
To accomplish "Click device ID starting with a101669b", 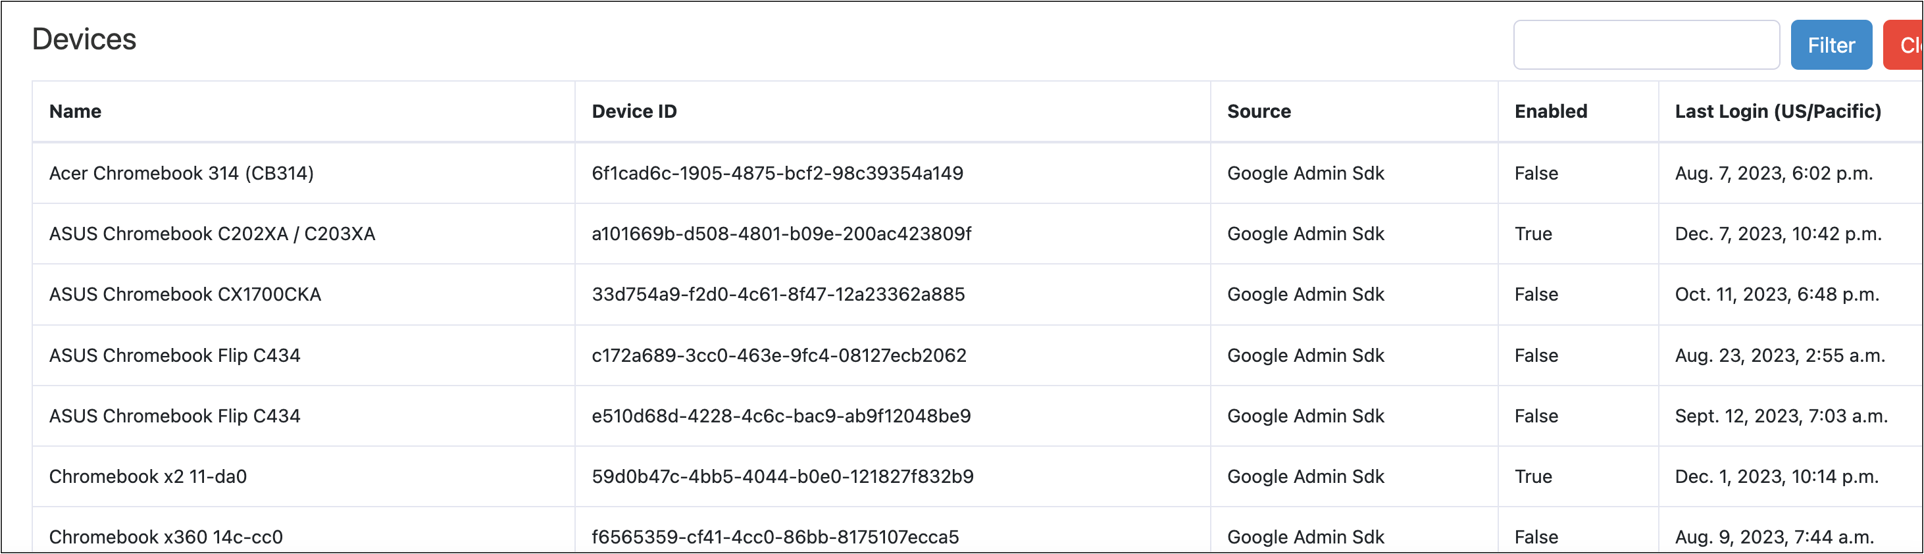I will (781, 234).
